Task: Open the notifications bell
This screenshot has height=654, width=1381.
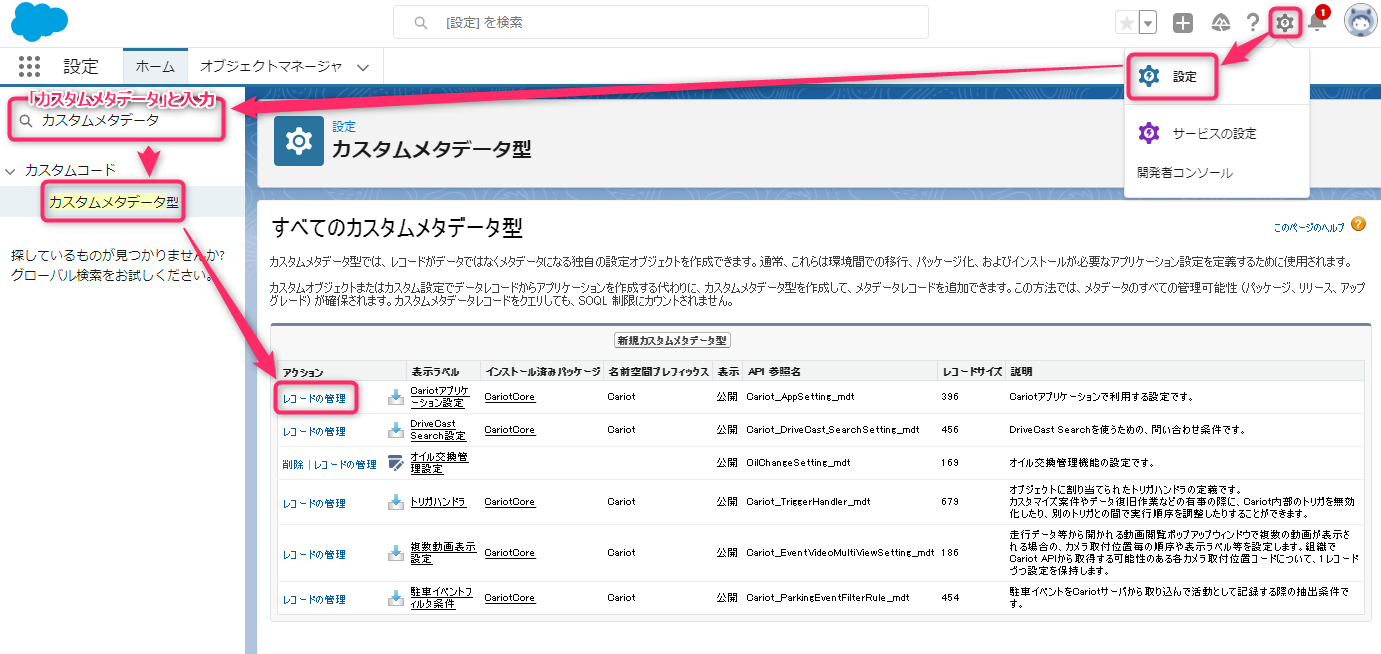Action: (x=1317, y=22)
